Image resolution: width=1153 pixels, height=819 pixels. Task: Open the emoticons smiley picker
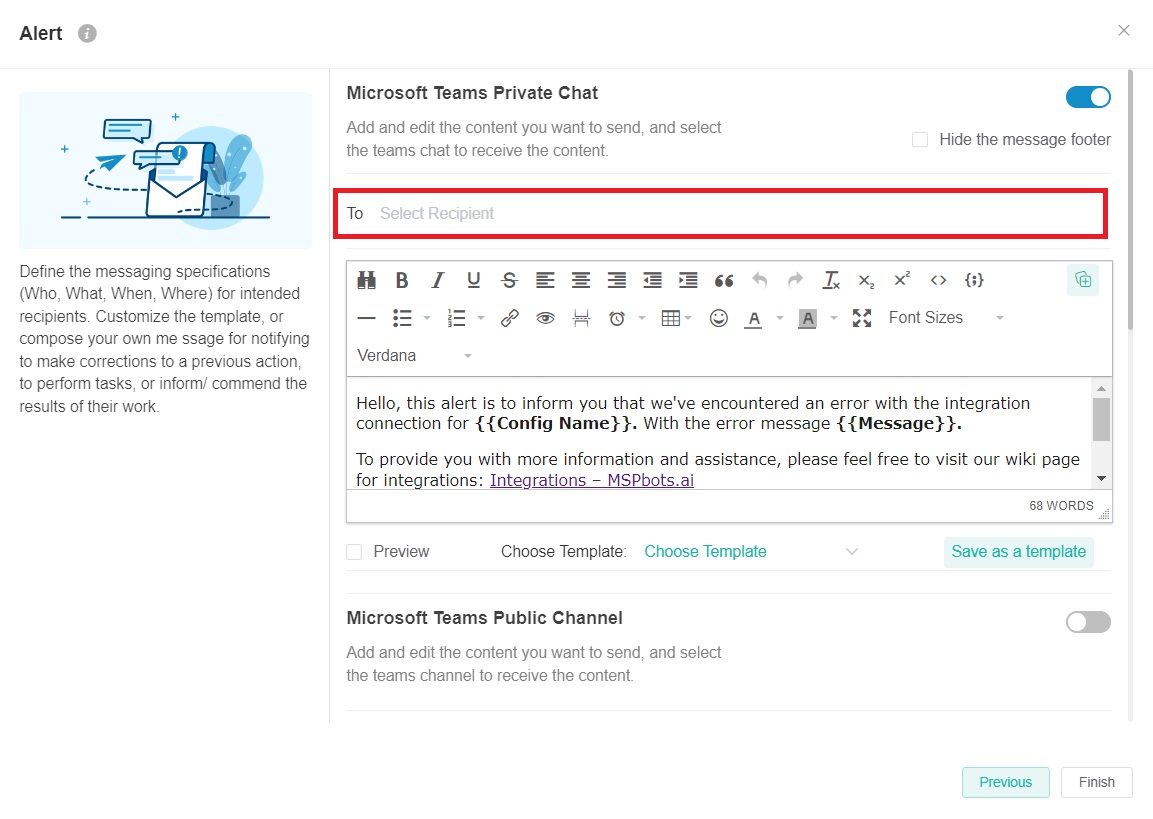coord(718,318)
